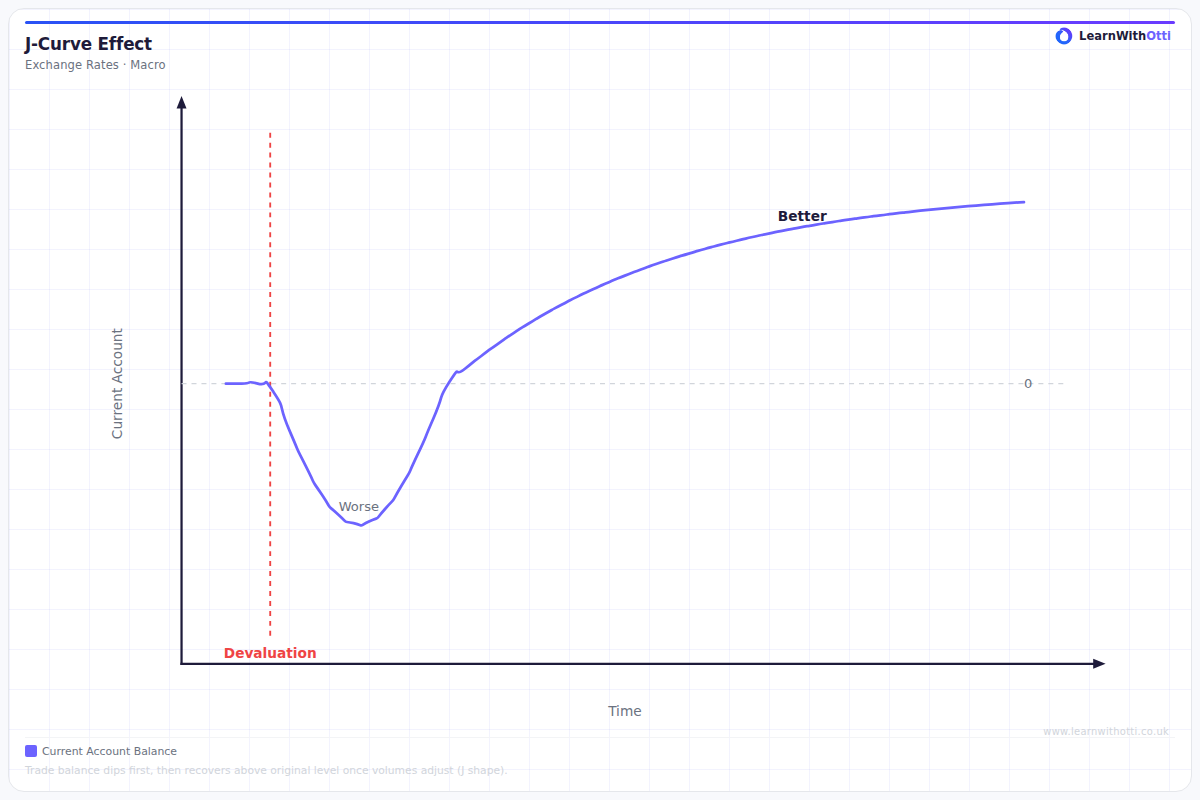This screenshot has height=800, width=1200.
Task: Click the Current Account axis label
Action: tap(117, 384)
